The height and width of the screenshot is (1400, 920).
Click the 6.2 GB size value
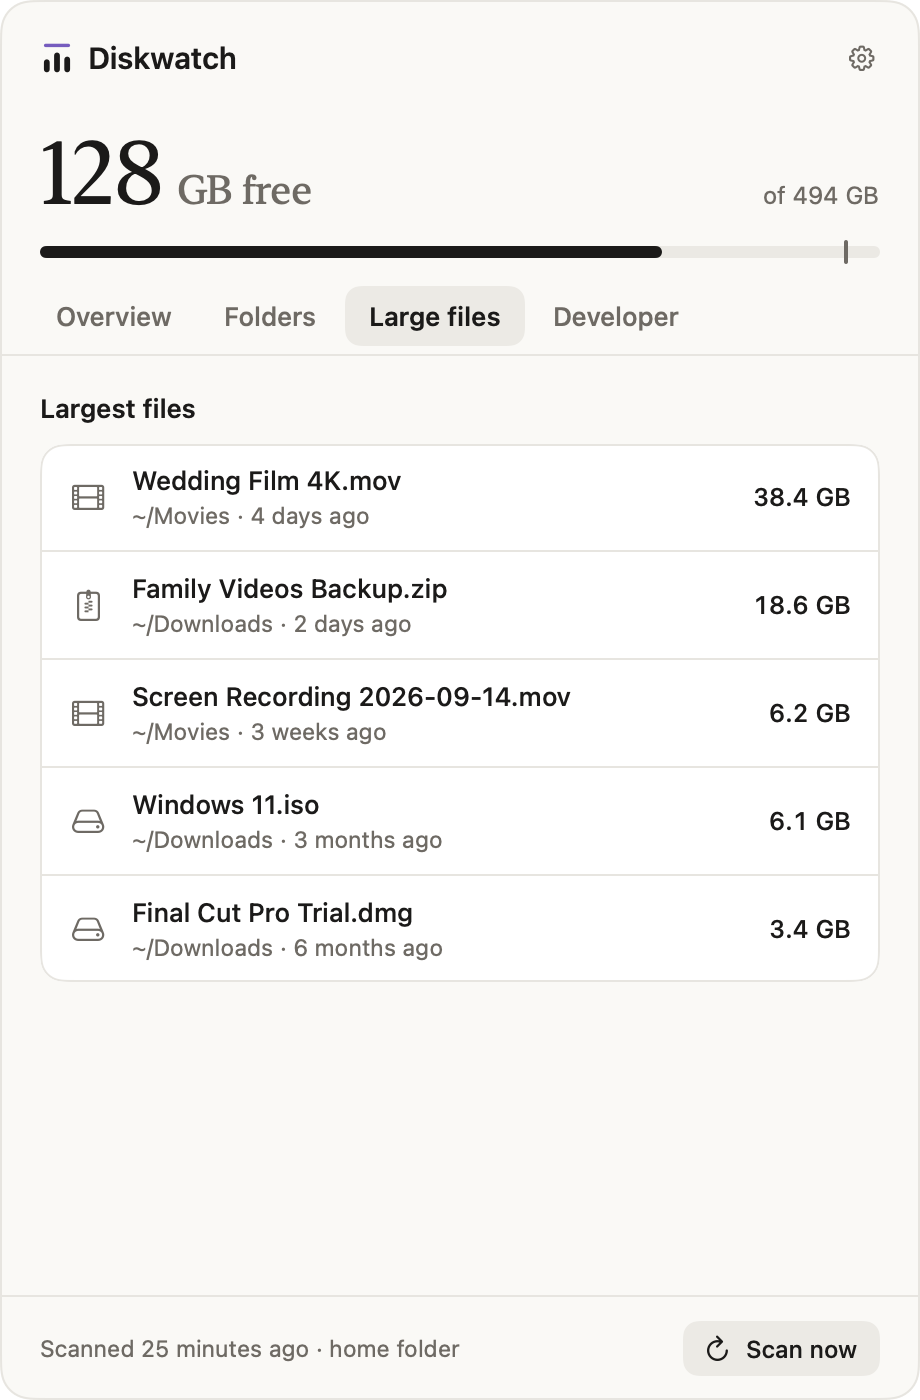[x=810, y=713]
